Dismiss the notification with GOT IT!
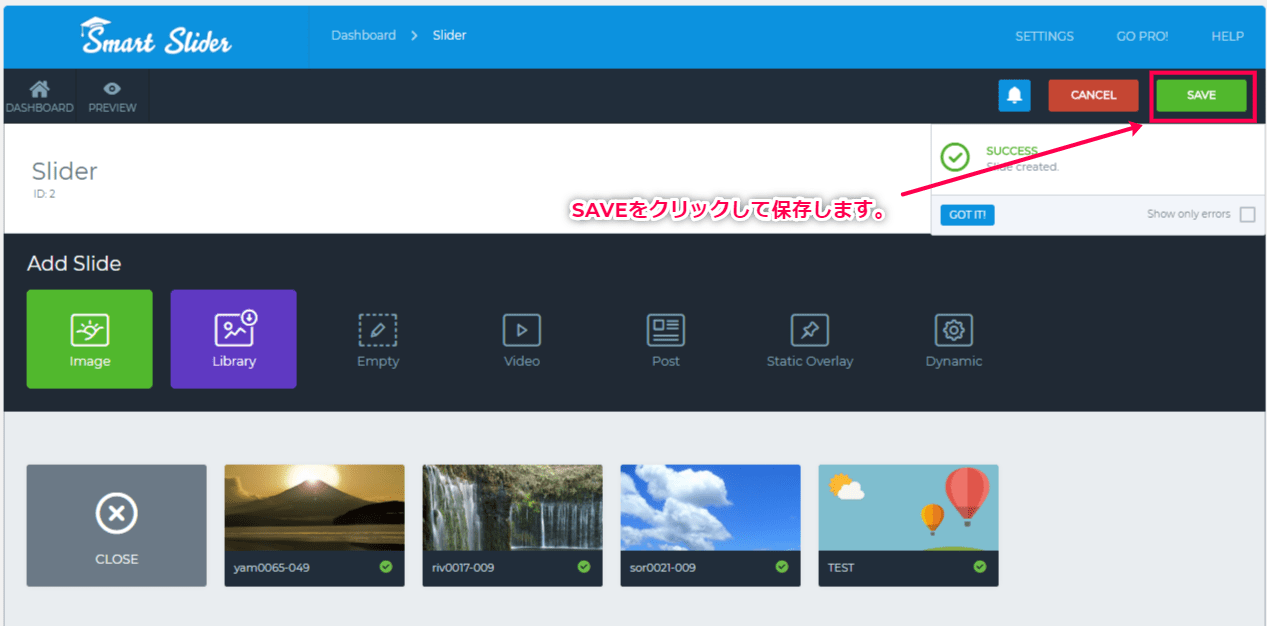This screenshot has width=1267, height=626. 967,215
